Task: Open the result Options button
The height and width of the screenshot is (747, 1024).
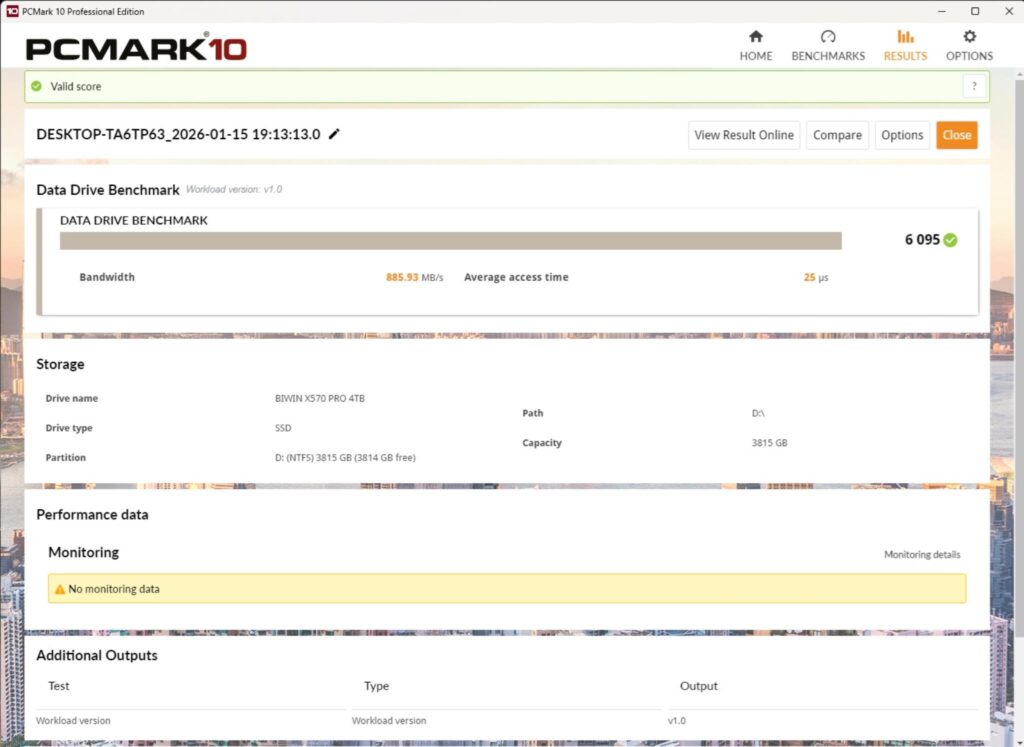Action: (902, 135)
